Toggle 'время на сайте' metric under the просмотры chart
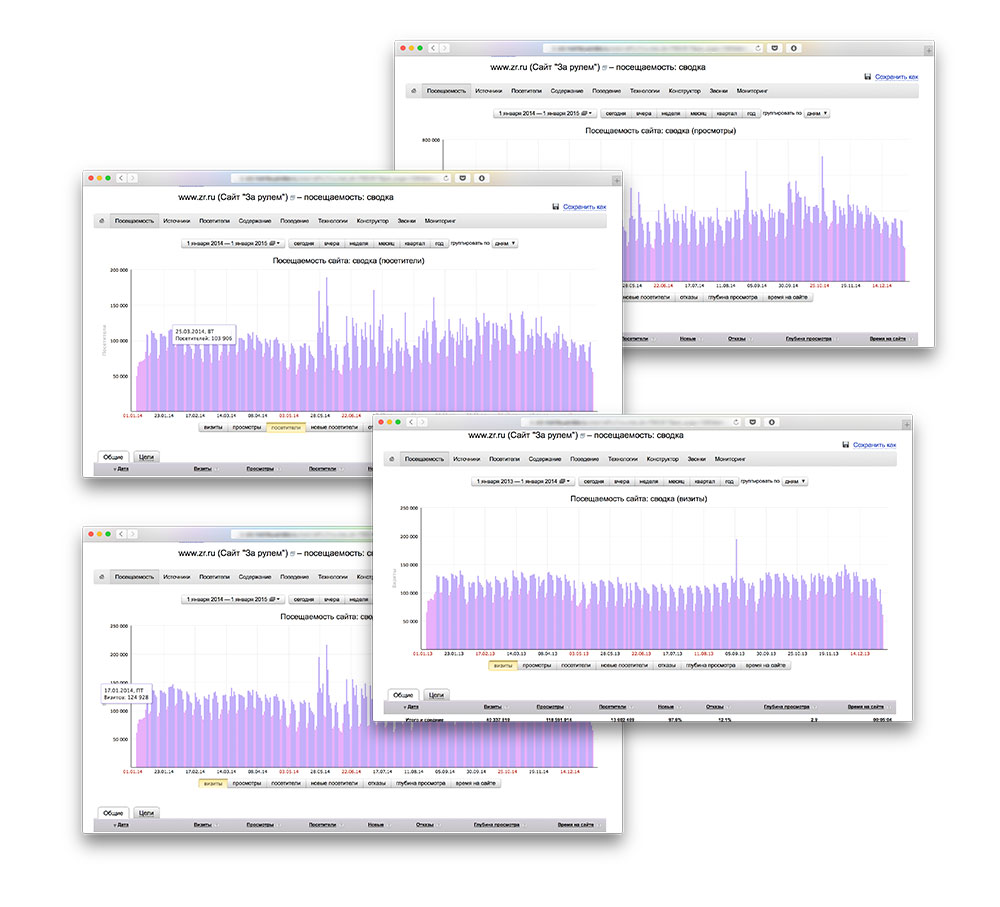This screenshot has height=907, width=1000. pyautogui.click(x=788, y=297)
